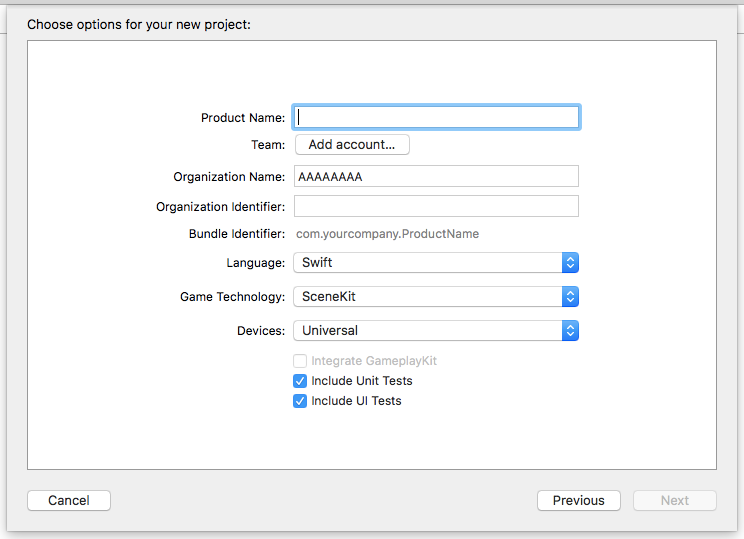
Task: Toggle the Include Unit Tests checkbox
Action: (300, 381)
